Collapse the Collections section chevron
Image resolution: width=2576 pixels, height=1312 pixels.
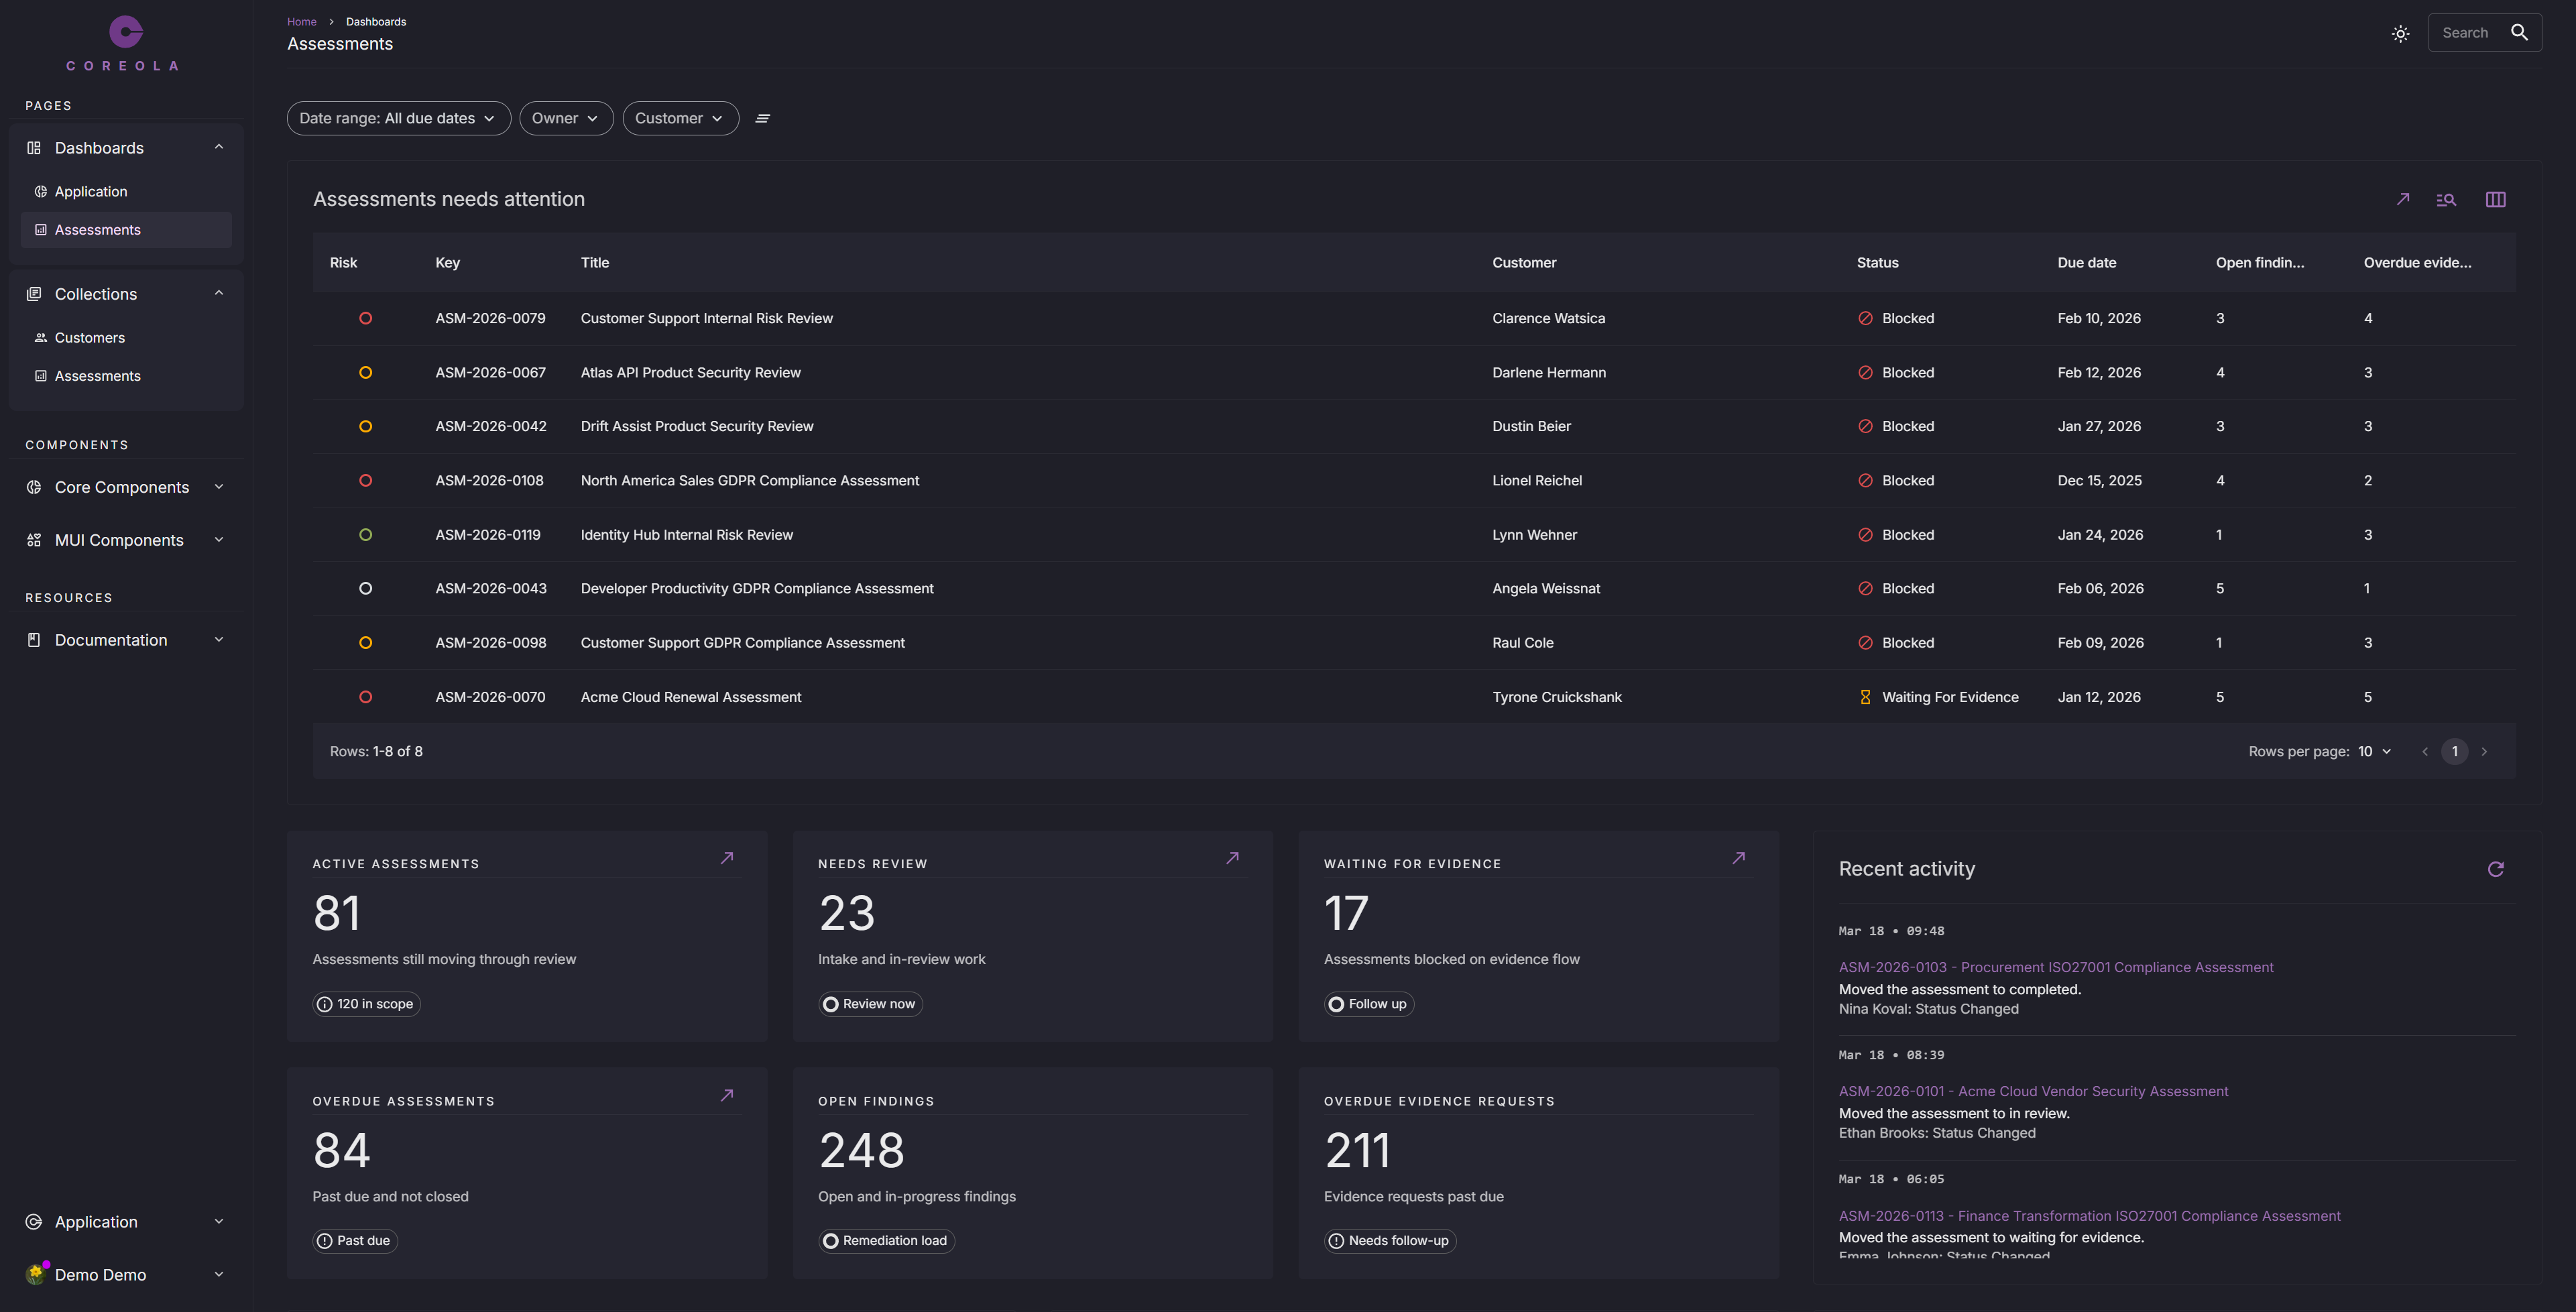[219, 293]
